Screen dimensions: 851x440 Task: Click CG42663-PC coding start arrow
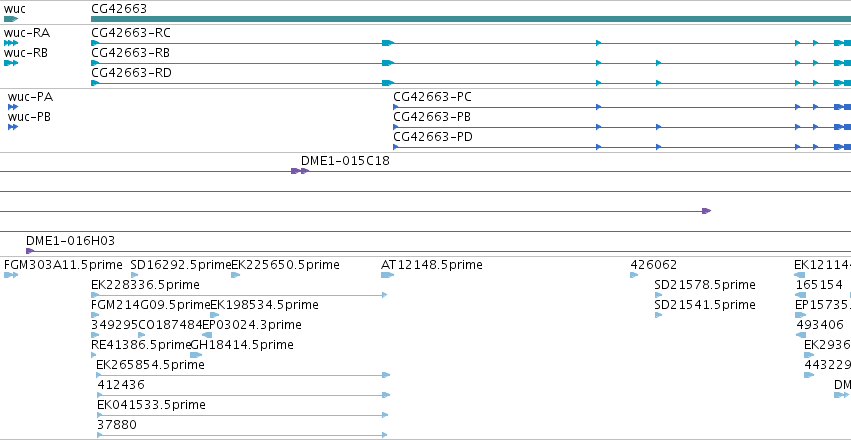(x=396, y=107)
